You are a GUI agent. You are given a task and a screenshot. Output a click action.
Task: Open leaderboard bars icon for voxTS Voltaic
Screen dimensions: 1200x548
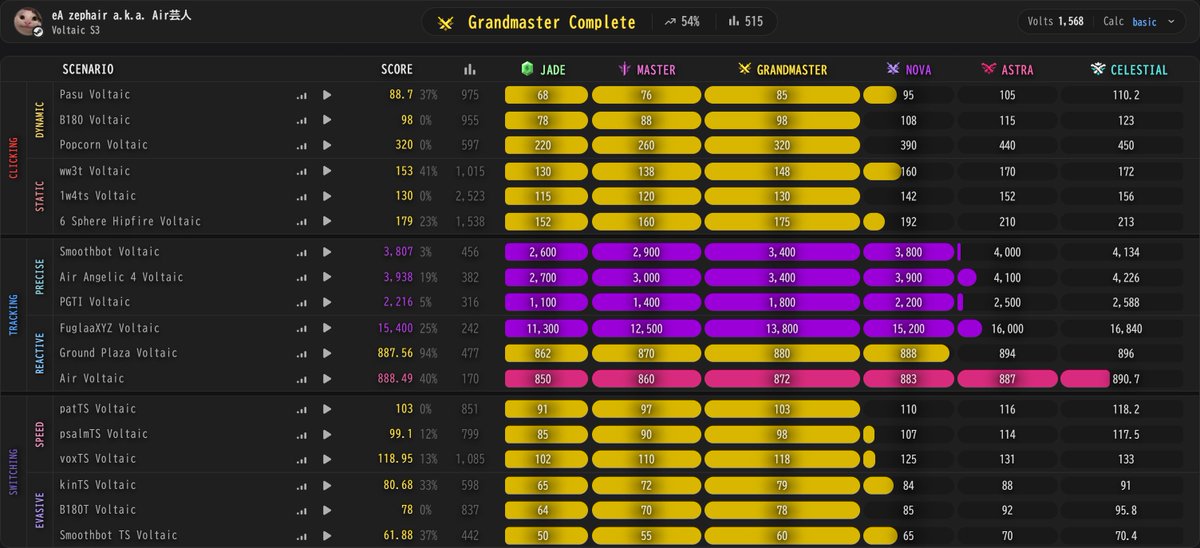[x=301, y=460]
